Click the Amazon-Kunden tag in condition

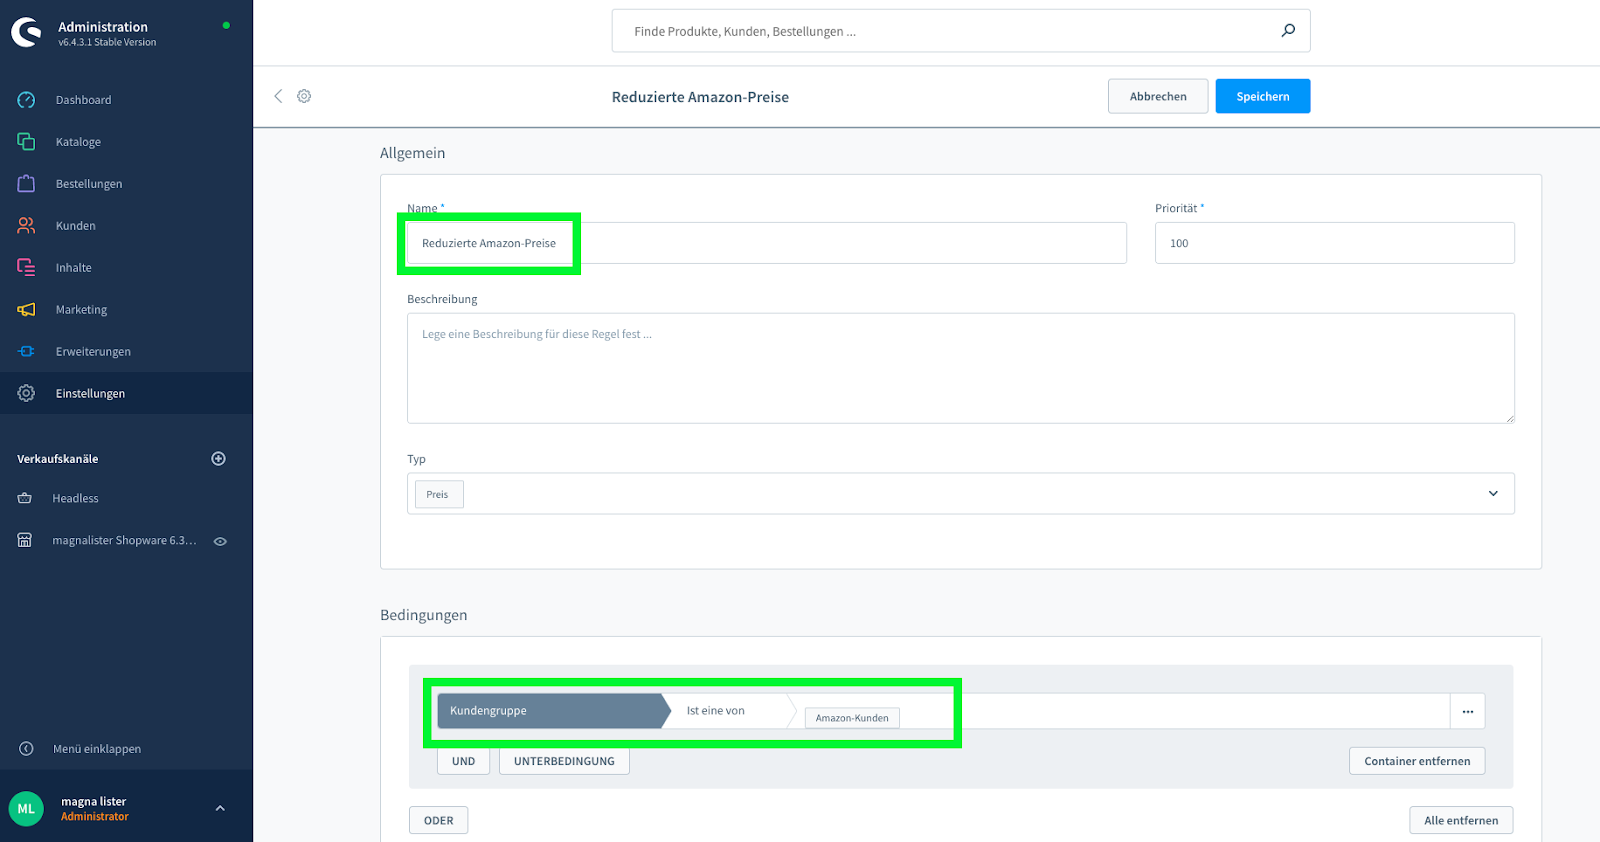tap(852, 718)
